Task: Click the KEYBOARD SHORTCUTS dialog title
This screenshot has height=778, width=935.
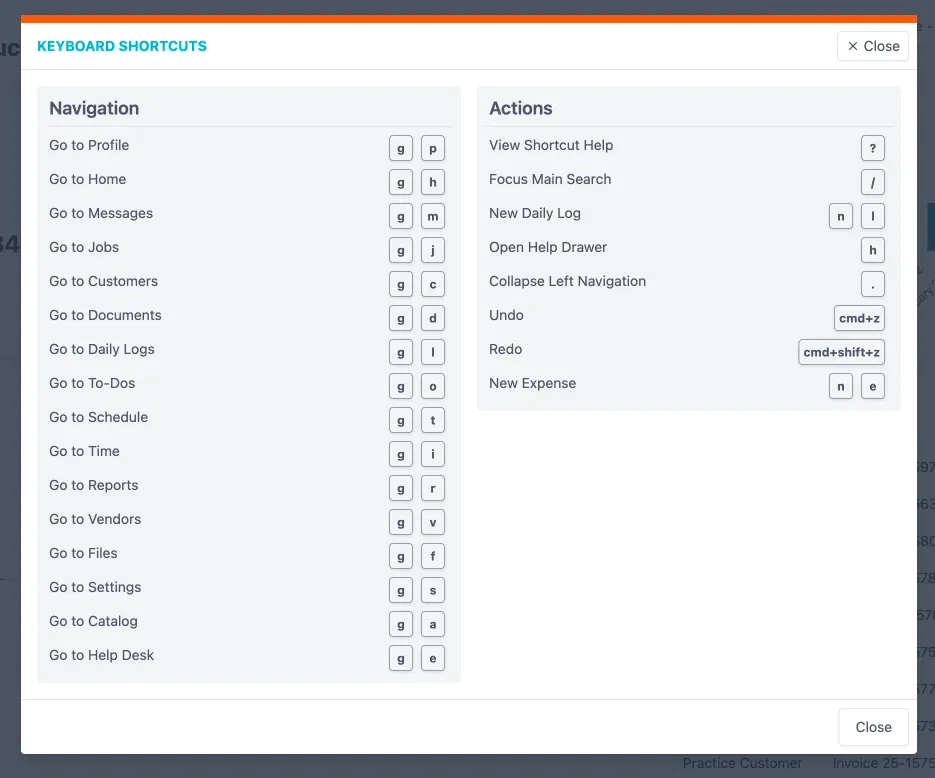Action: [122, 45]
